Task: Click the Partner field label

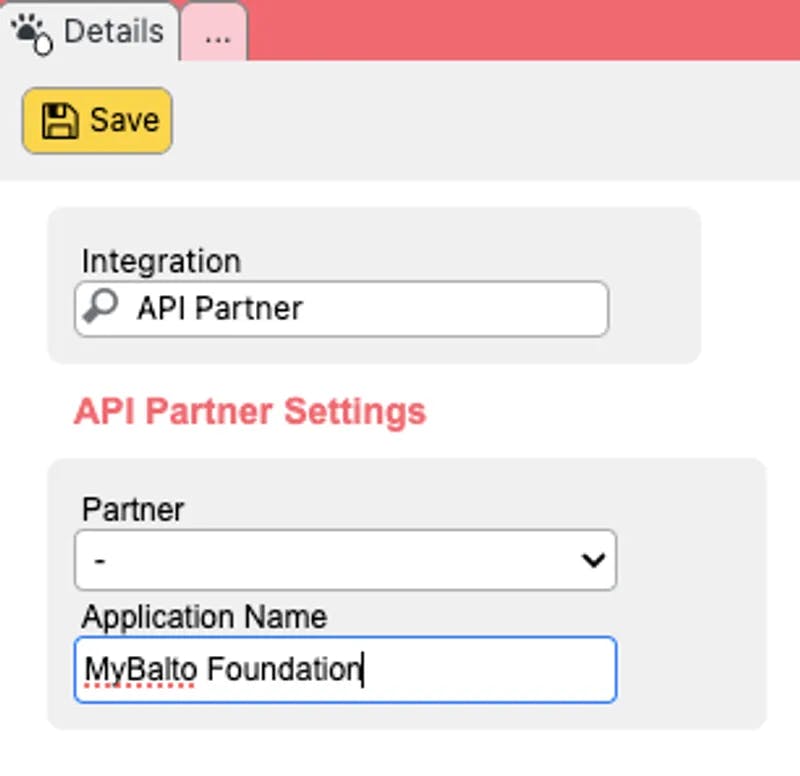Action: click(x=133, y=509)
